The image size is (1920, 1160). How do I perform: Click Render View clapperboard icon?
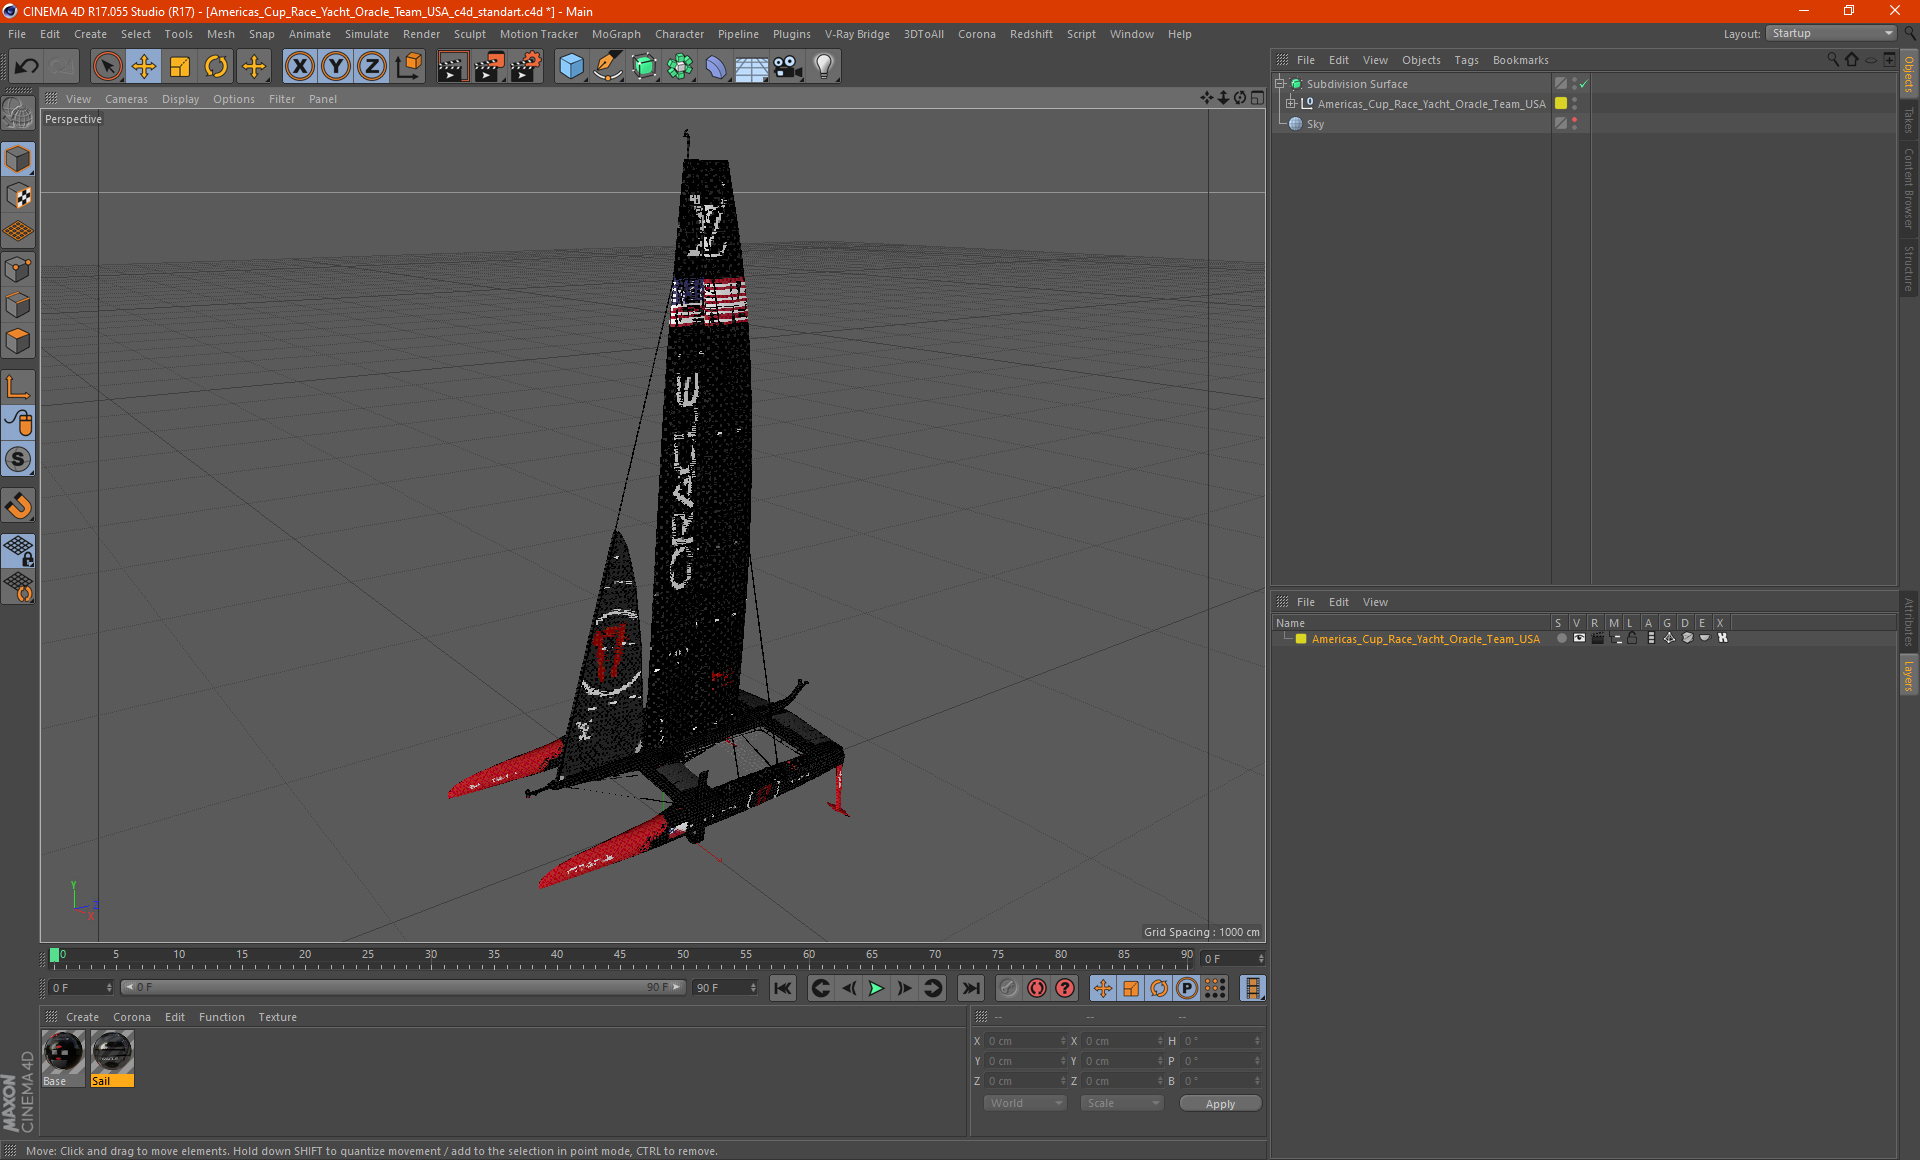point(452,67)
